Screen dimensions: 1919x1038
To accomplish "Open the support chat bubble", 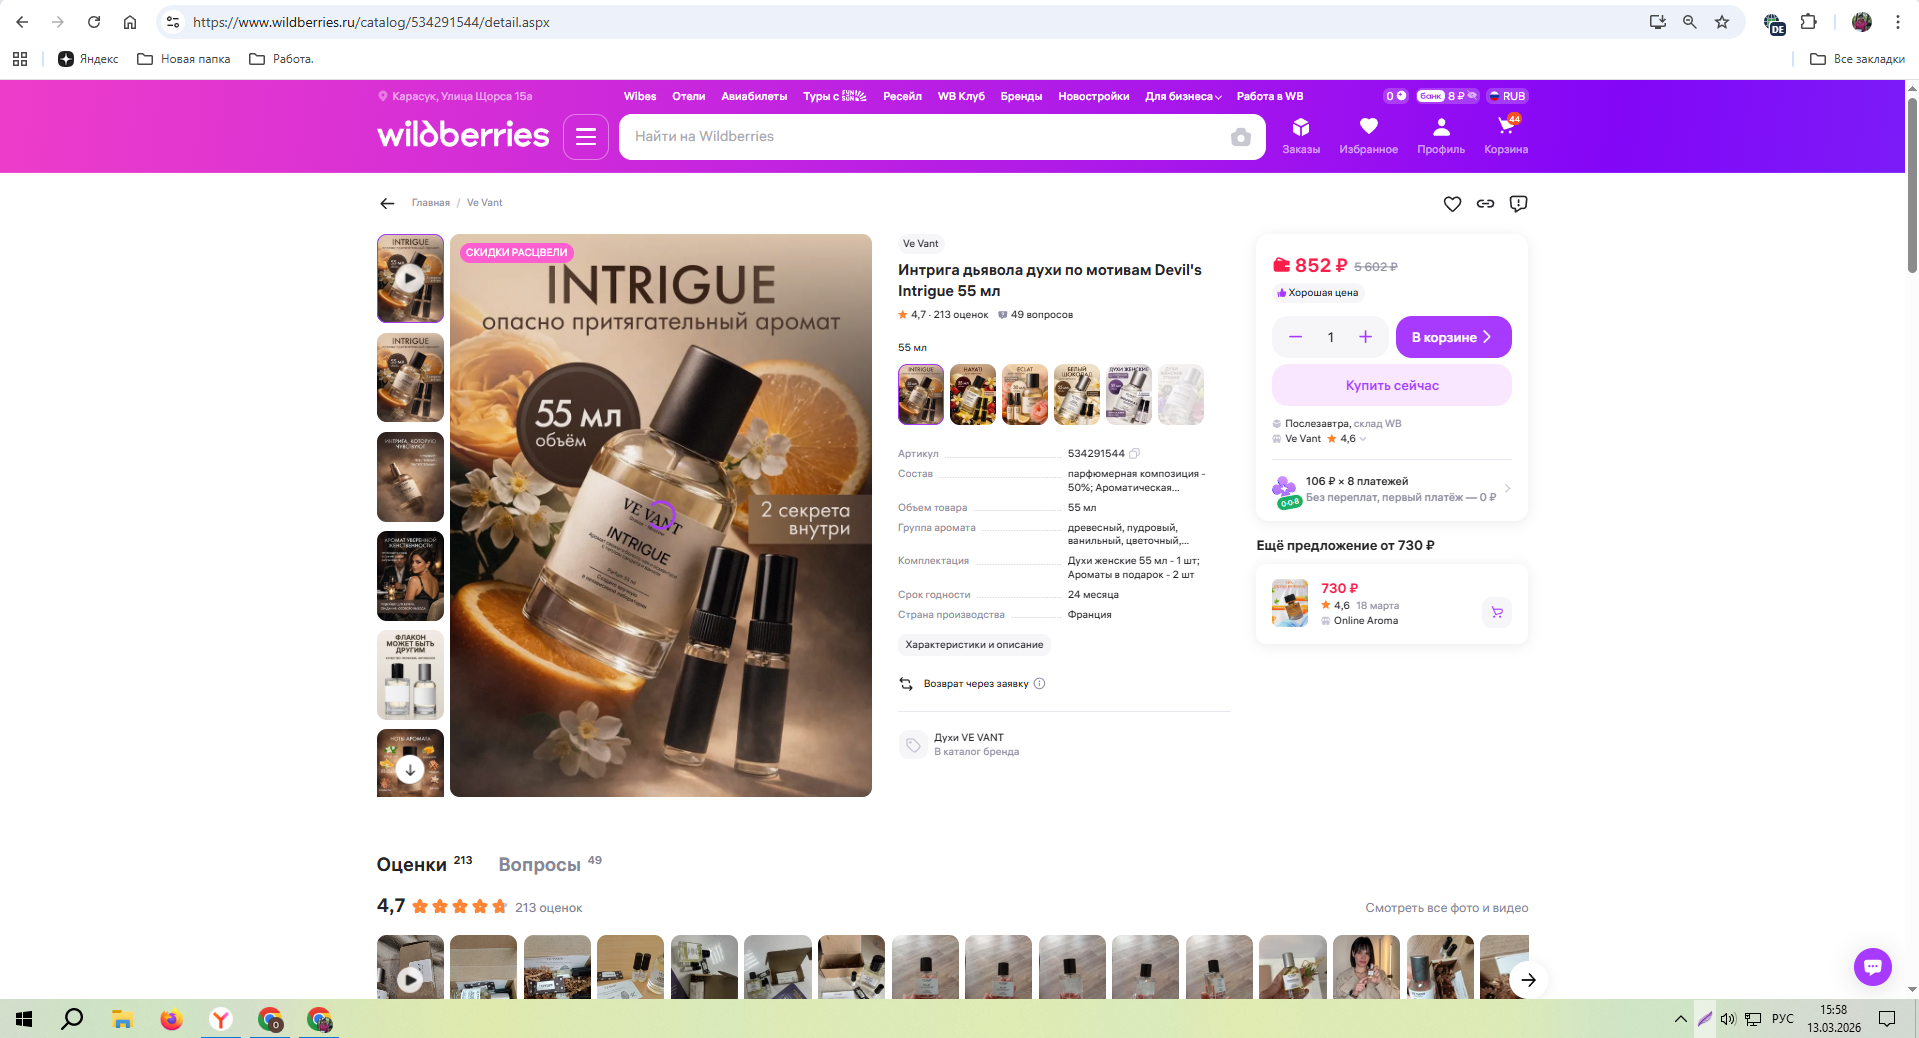I will pos(1872,967).
